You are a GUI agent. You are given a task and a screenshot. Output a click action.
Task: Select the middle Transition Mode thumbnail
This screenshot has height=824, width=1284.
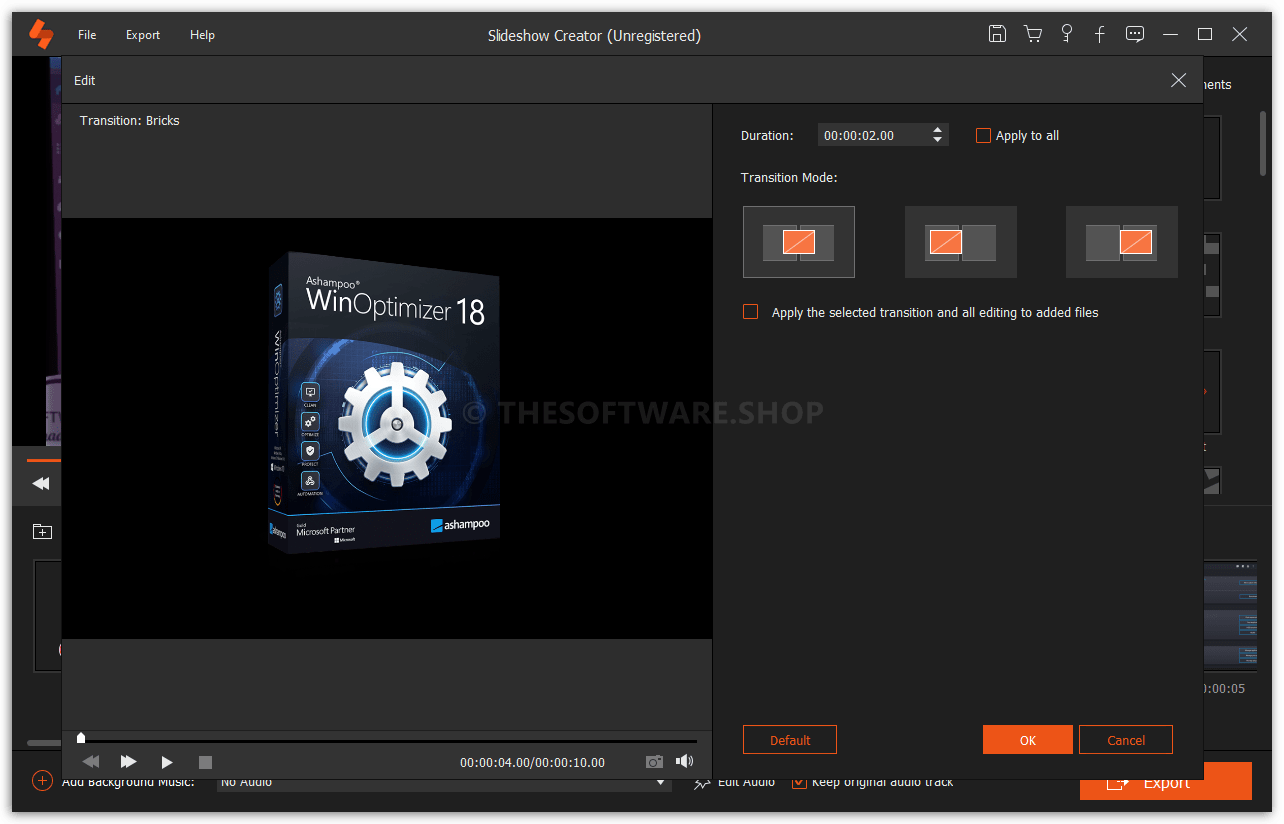[960, 242]
